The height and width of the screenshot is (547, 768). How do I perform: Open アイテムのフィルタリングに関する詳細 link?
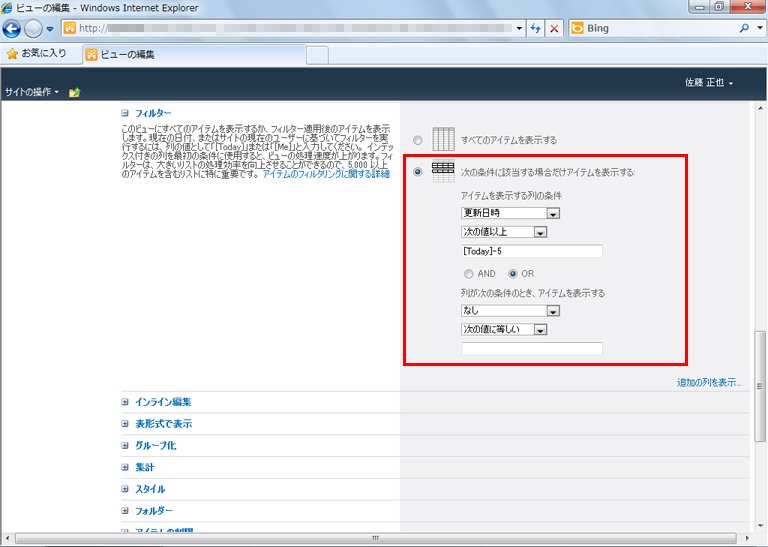pos(326,174)
